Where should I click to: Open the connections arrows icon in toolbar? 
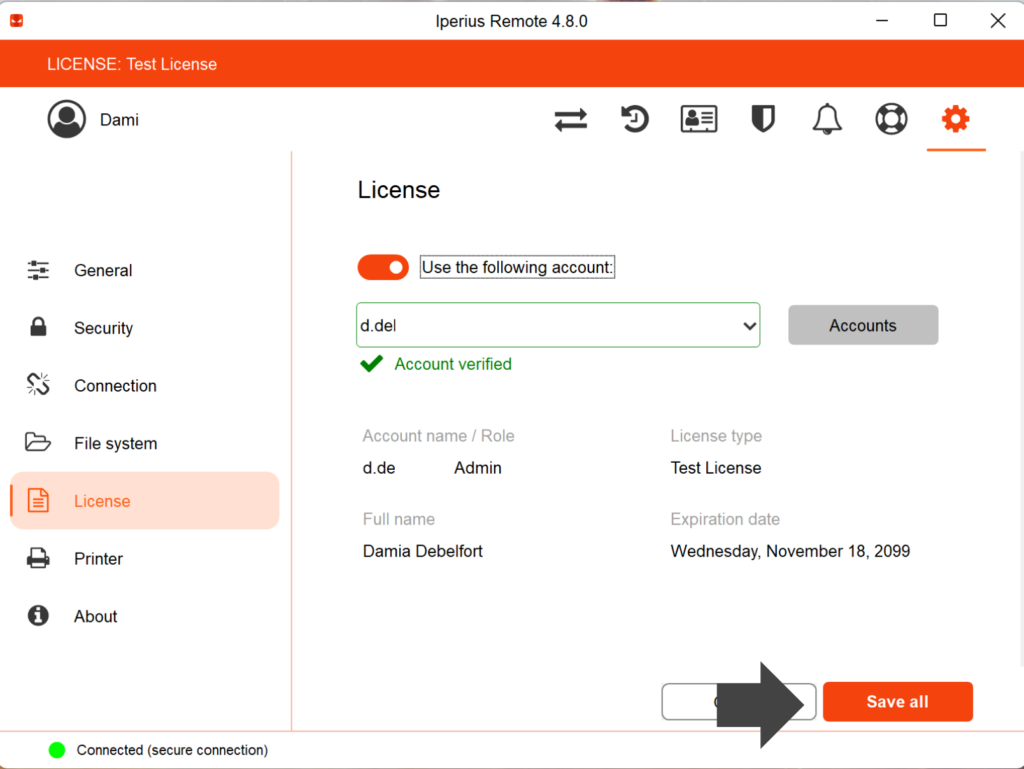pyautogui.click(x=571, y=120)
